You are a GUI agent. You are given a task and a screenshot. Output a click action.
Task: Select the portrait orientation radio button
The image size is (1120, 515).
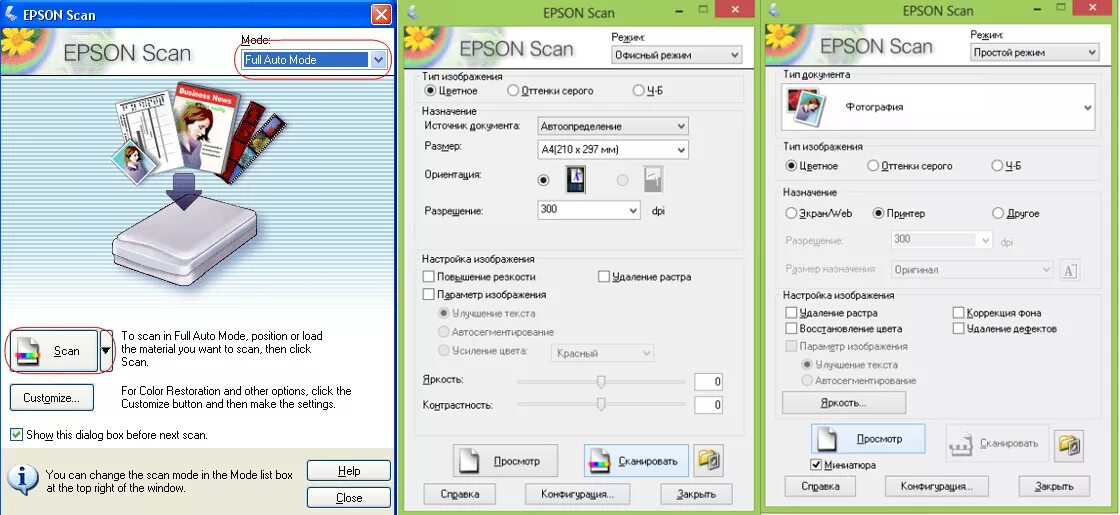pos(544,180)
